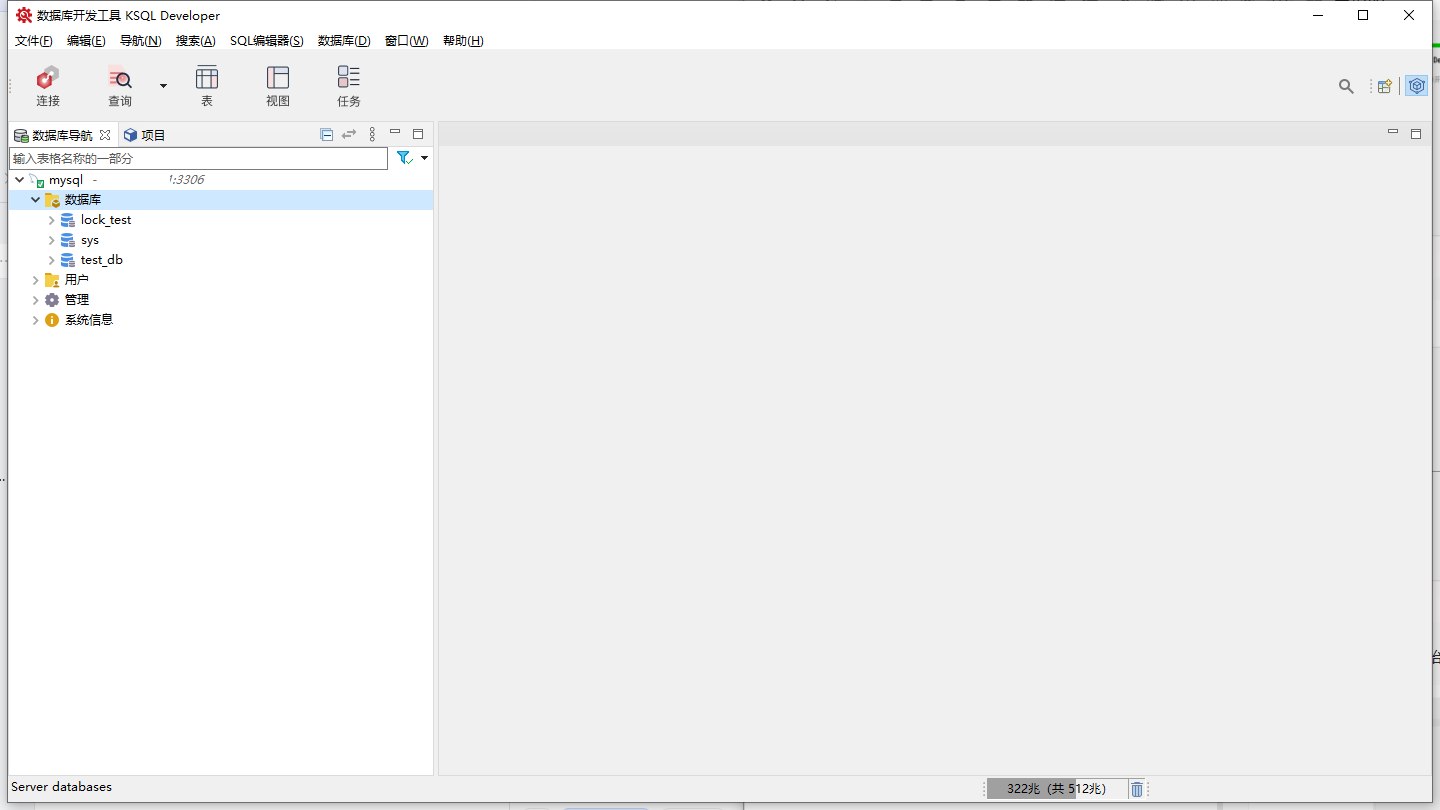Open a new 查询 query editor
Viewport: 1440px width, 810px height.
tap(120, 85)
